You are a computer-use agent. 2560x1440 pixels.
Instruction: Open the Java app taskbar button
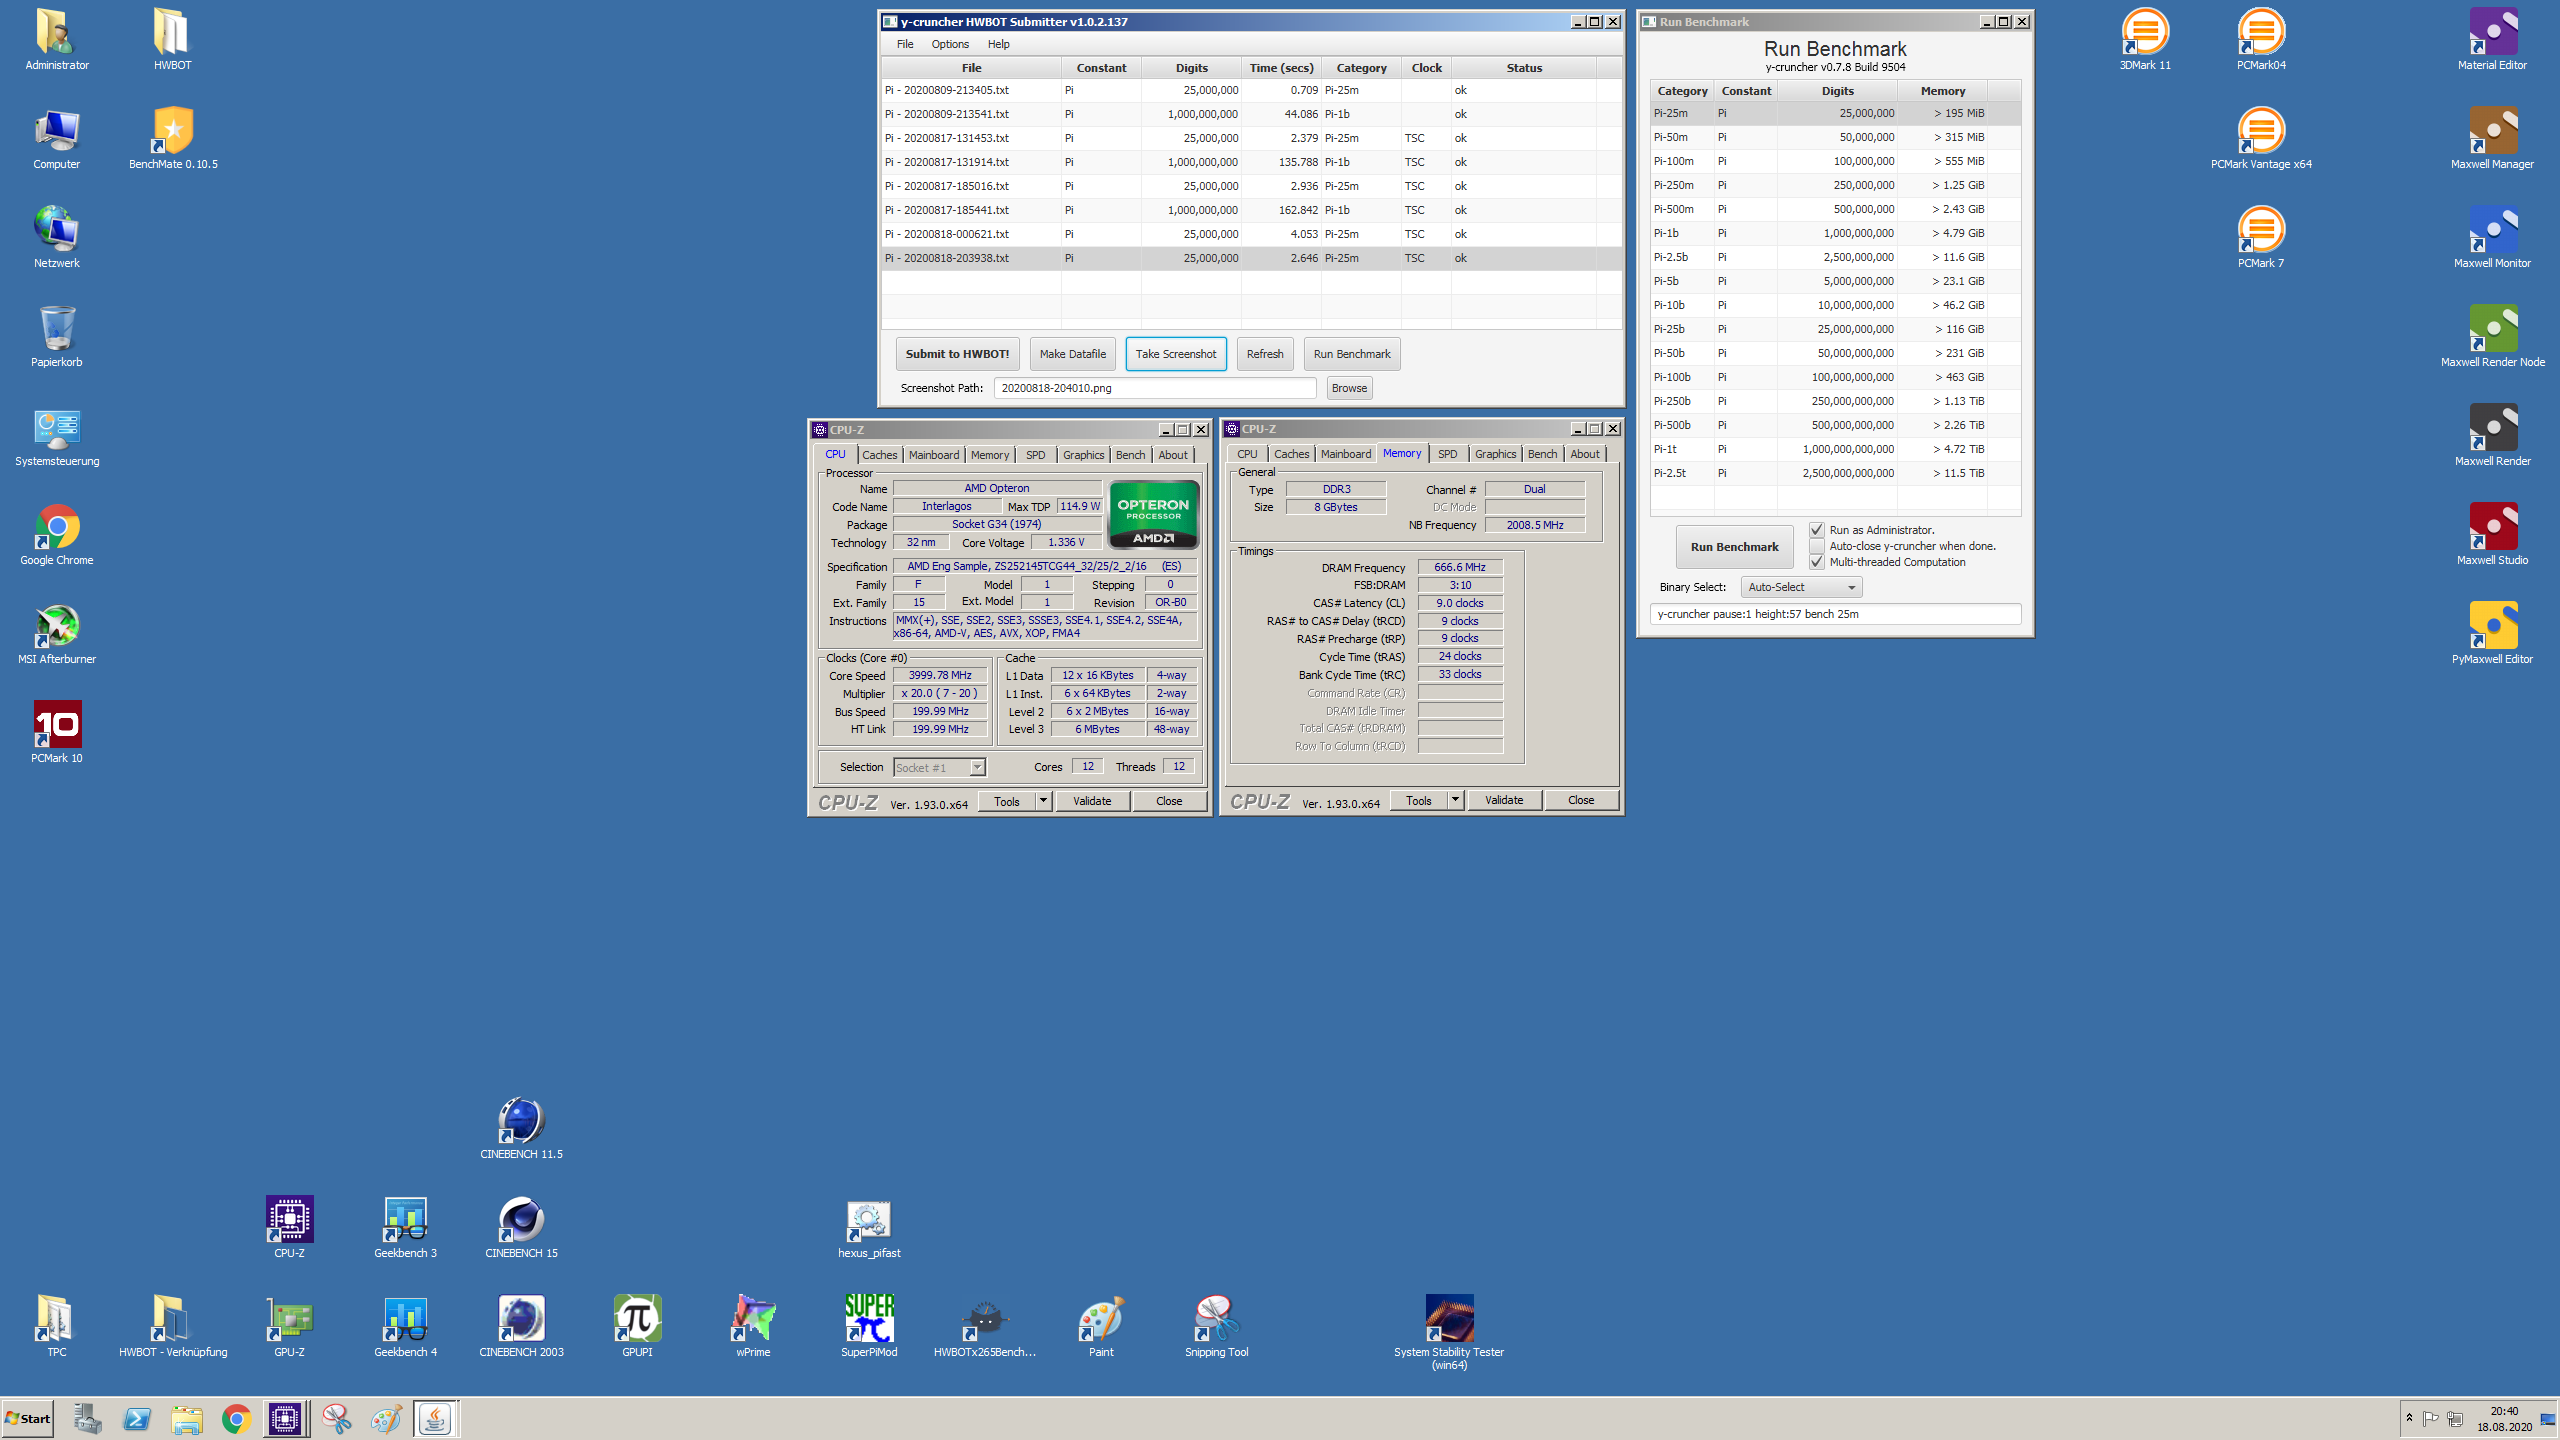[x=435, y=1419]
